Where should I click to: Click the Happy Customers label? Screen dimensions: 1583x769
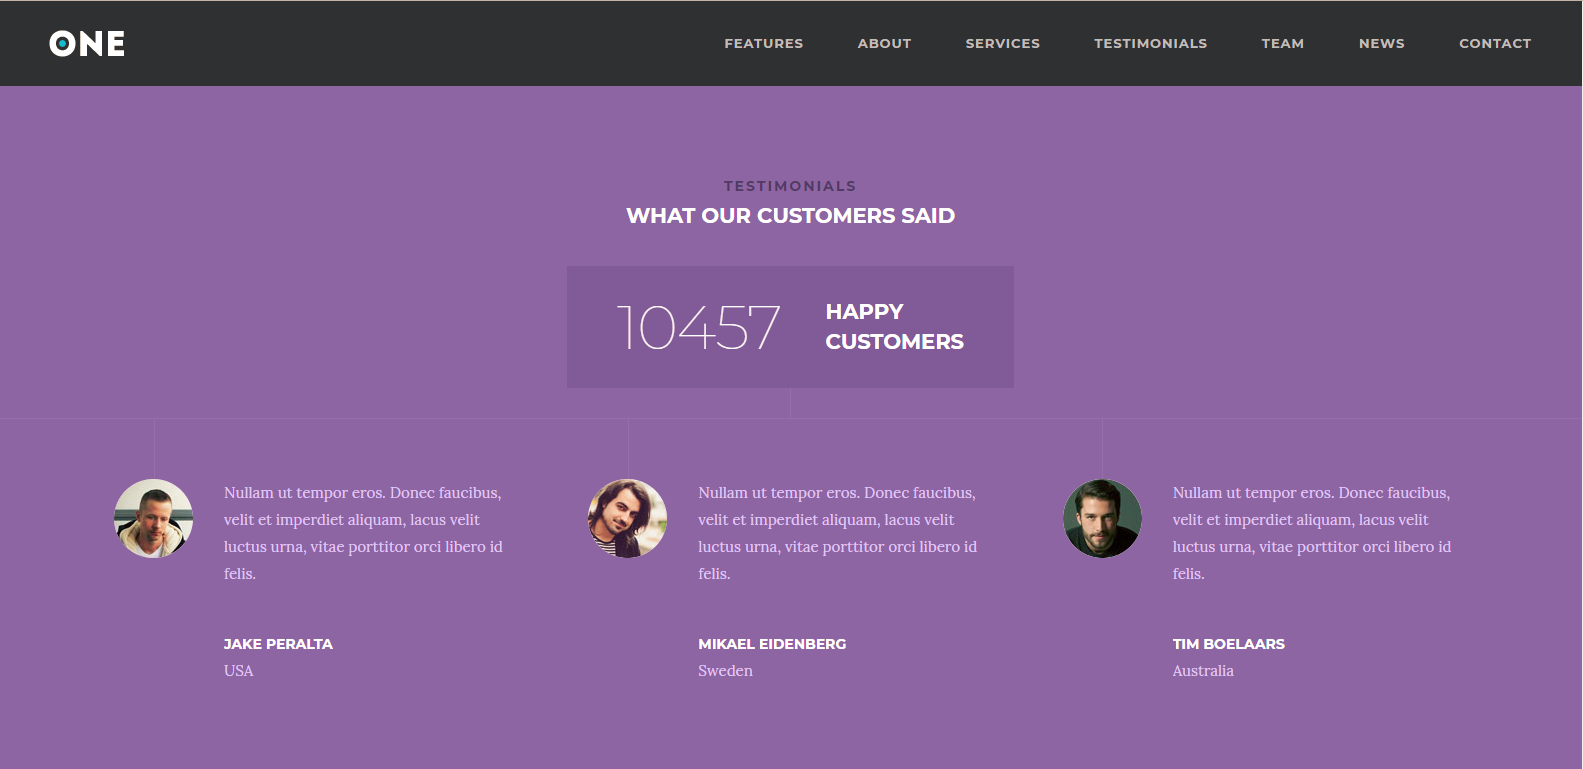(x=894, y=327)
